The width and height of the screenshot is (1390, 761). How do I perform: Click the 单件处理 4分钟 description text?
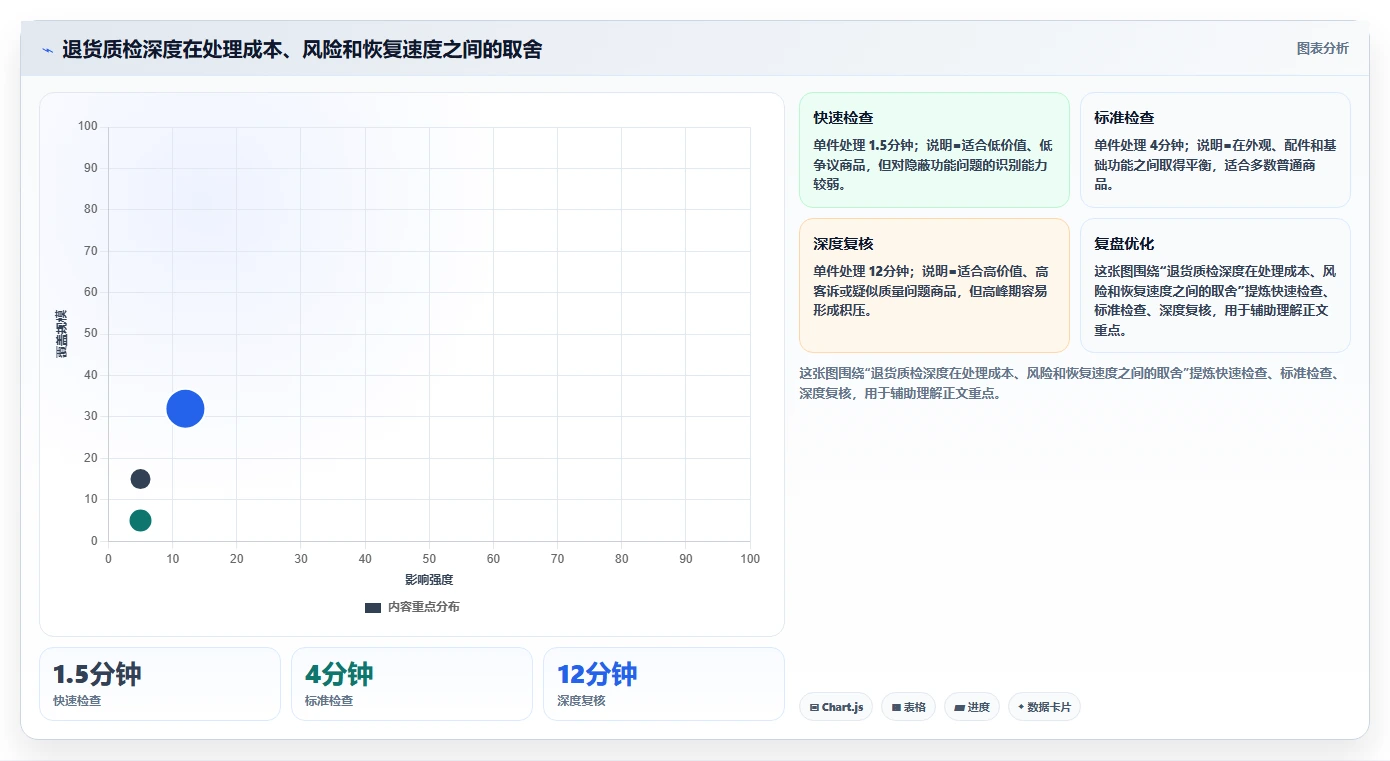pos(1215,165)
